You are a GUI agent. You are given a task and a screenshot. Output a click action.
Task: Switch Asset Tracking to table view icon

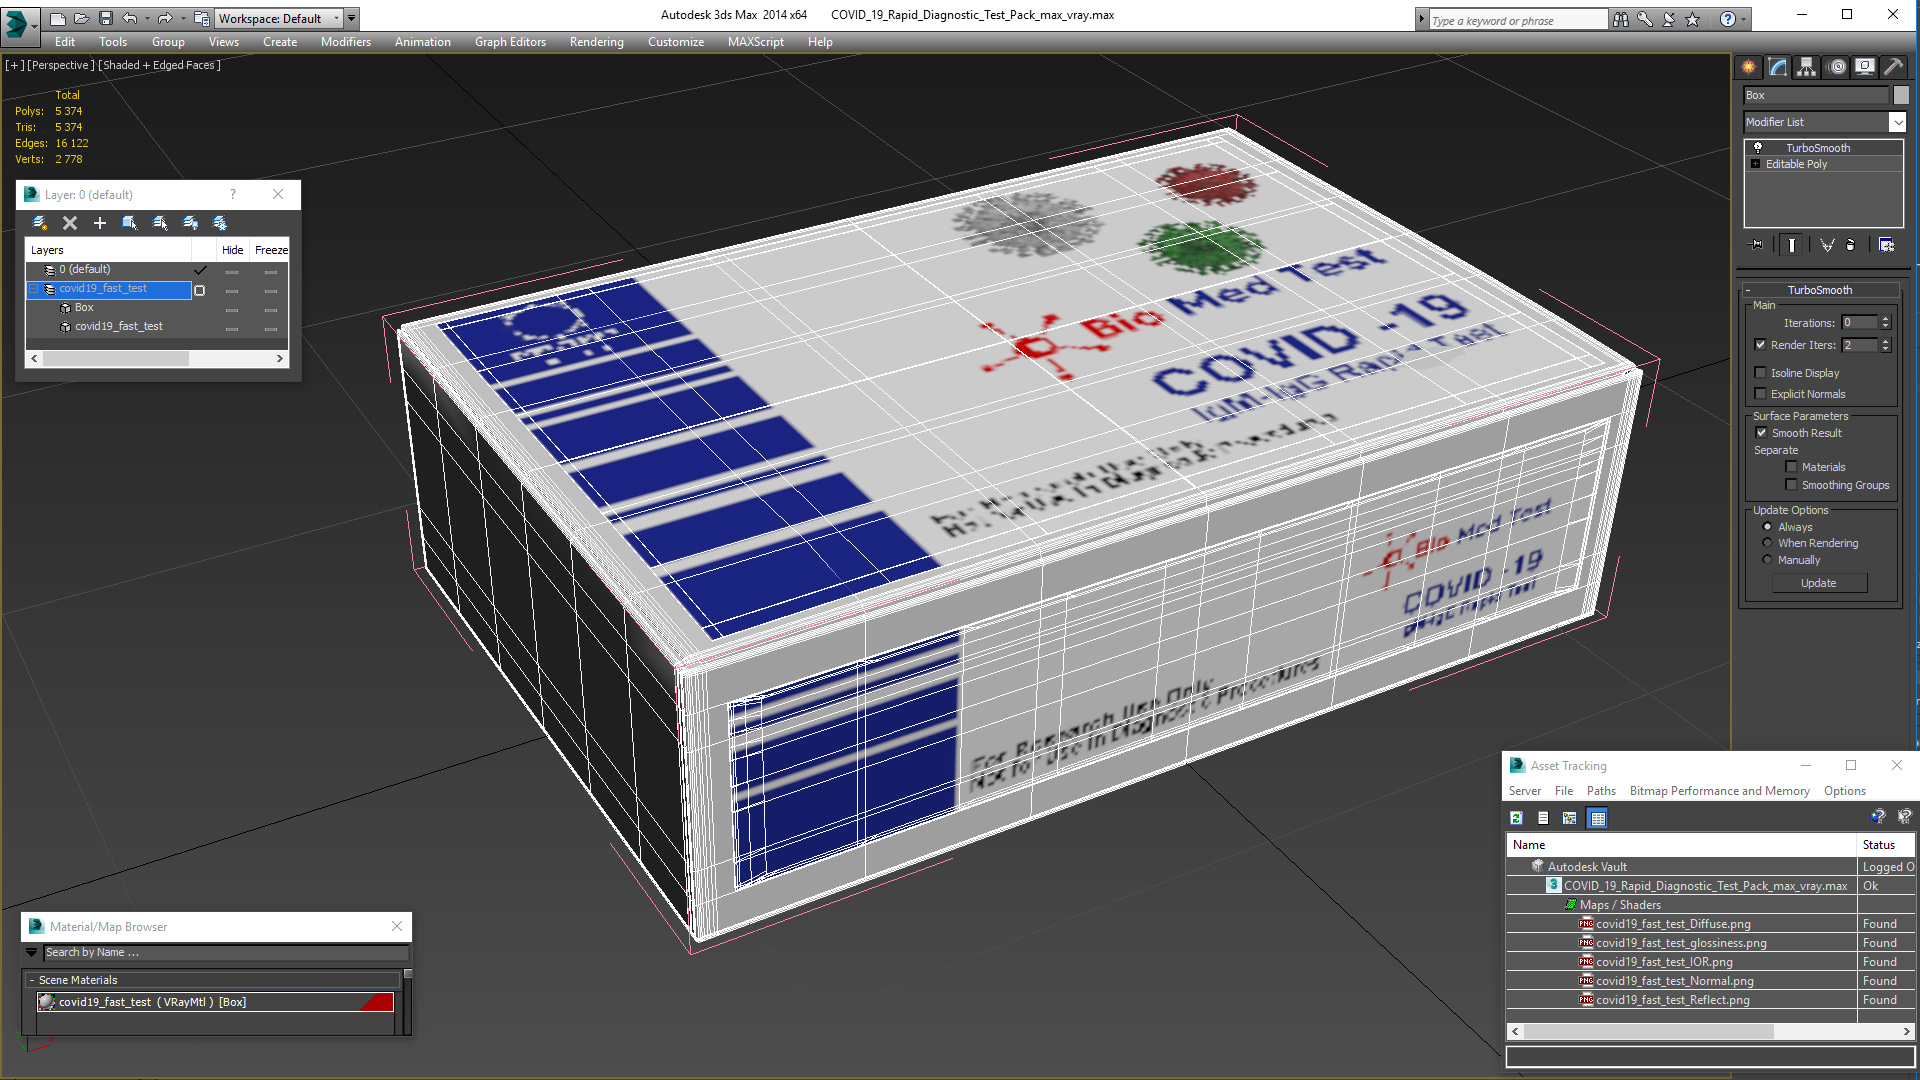tap(1598, 818)
